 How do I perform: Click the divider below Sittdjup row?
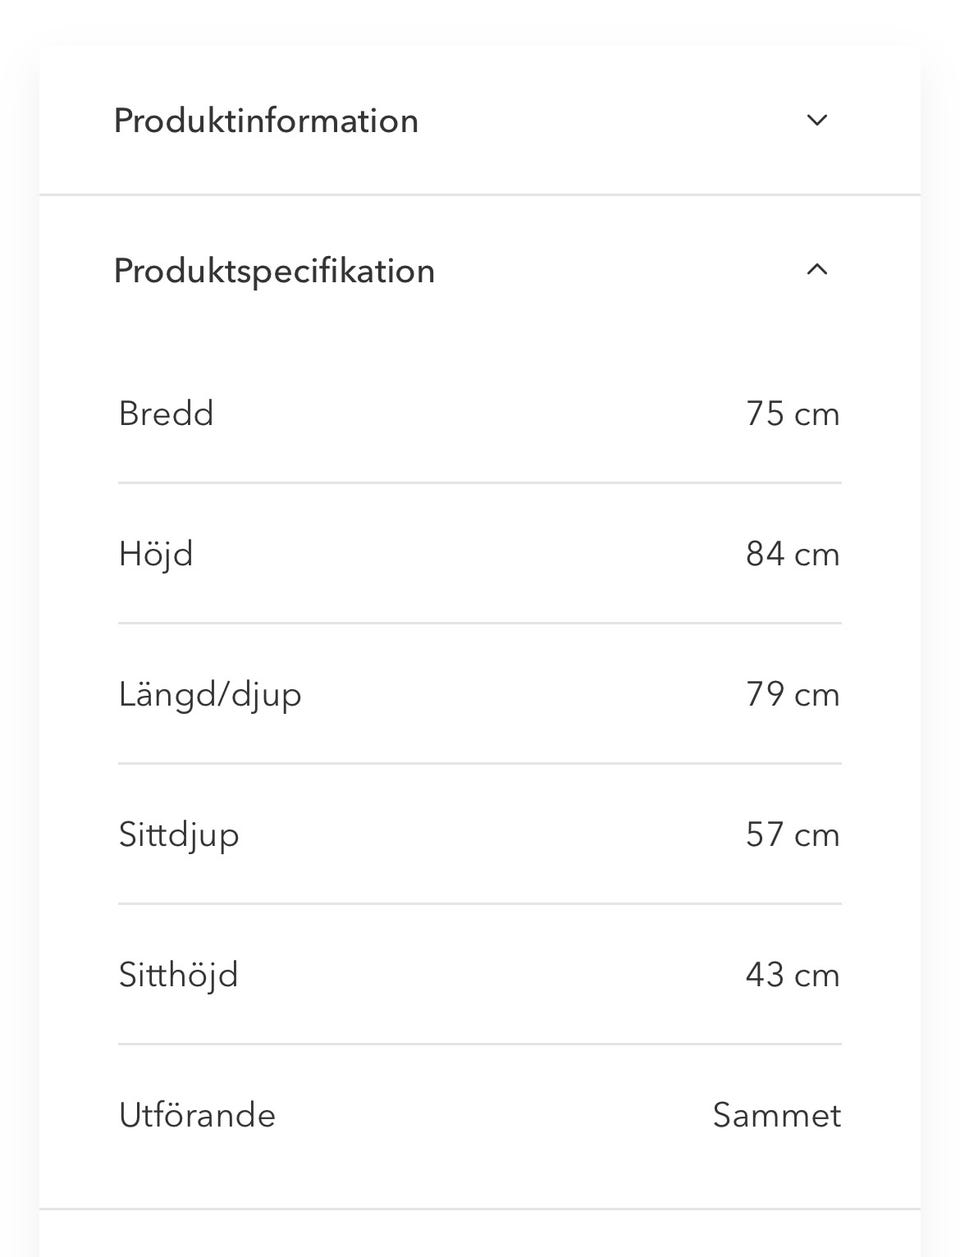click(x=480, y=904)
